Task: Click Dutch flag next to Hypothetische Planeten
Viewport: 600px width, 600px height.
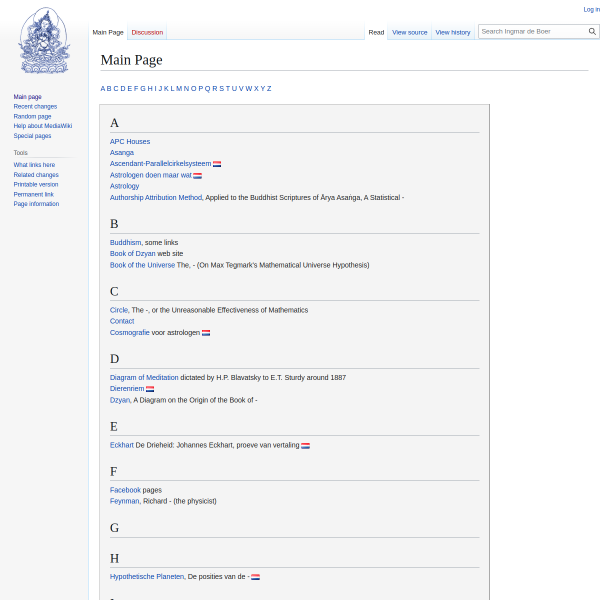Action: coord(256,577)
